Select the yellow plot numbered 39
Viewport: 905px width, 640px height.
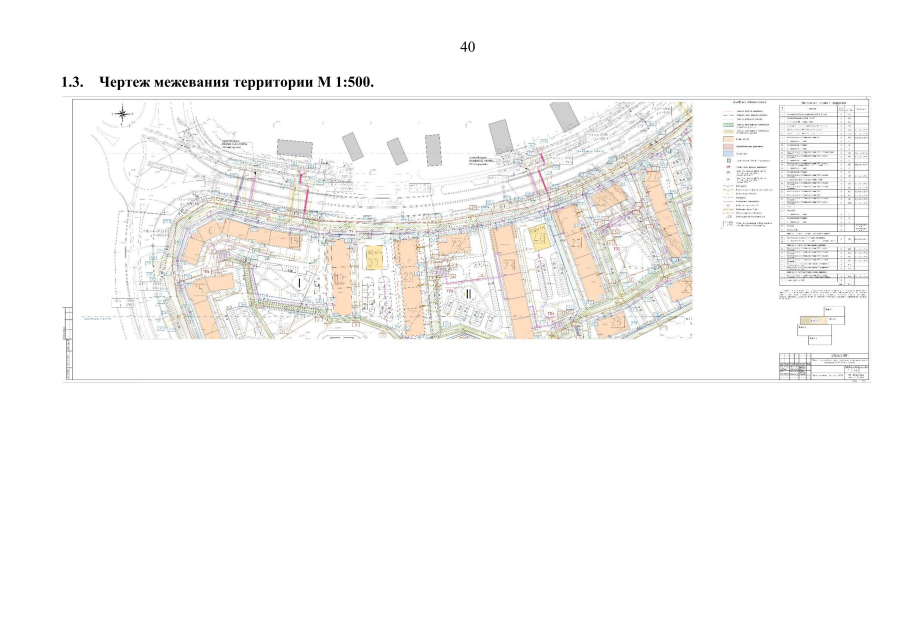[x=374, y=258]
